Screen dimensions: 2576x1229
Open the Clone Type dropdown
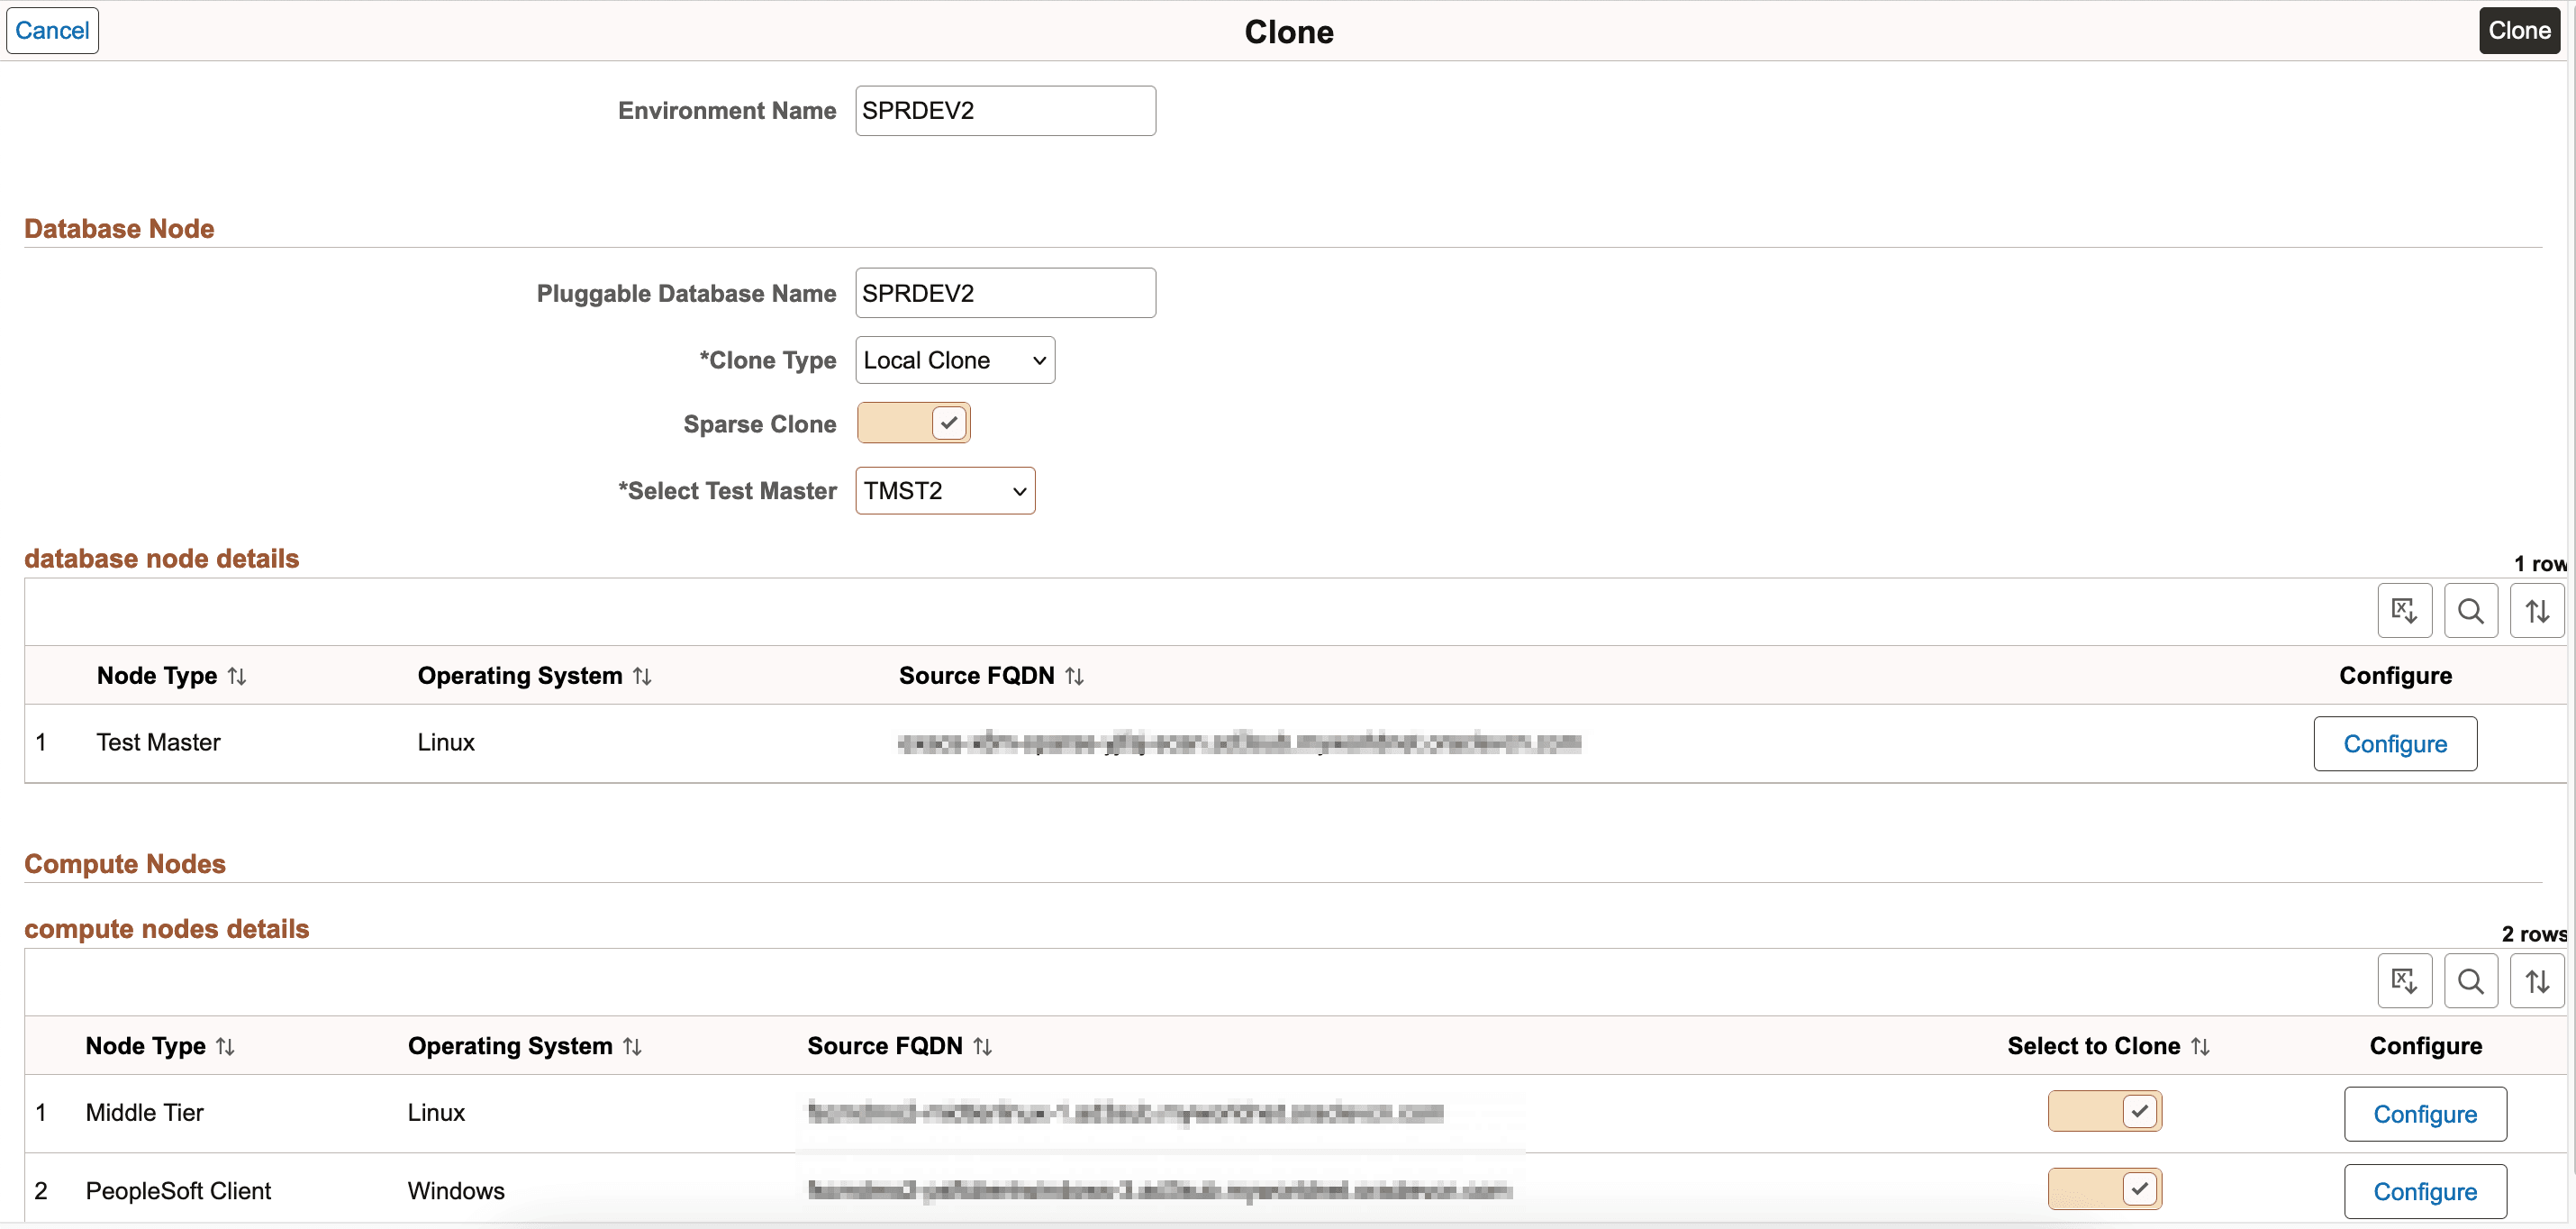[954, 360]
